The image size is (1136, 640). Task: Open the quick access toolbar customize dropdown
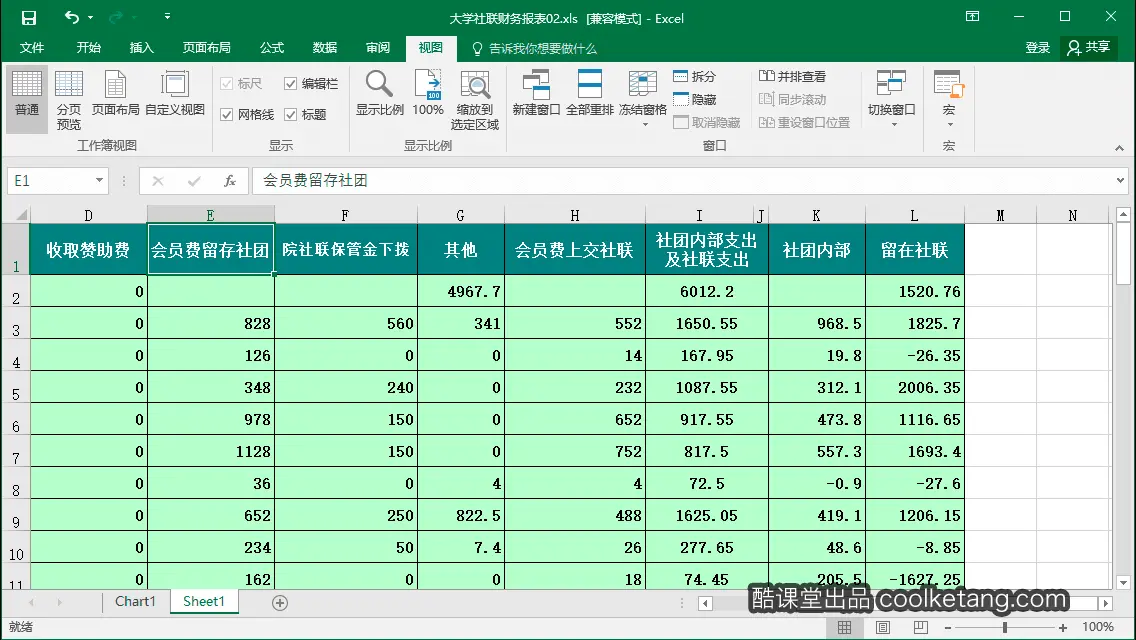pos(167,16)
